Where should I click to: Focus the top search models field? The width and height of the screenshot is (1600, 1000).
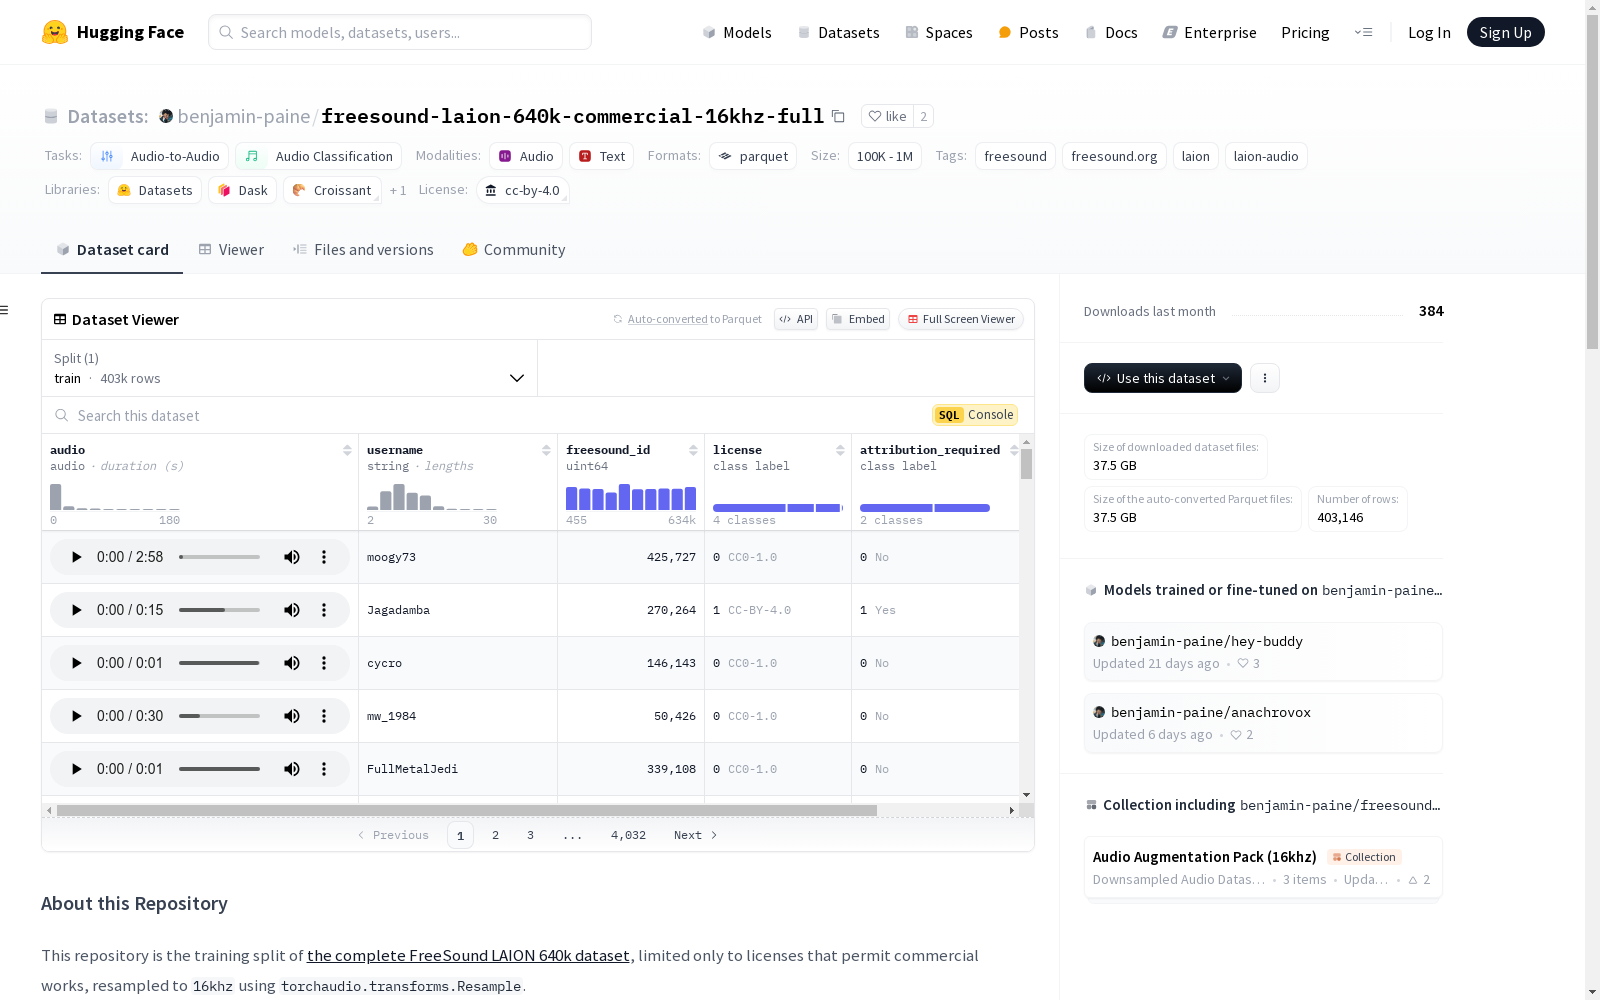point(400,32)
